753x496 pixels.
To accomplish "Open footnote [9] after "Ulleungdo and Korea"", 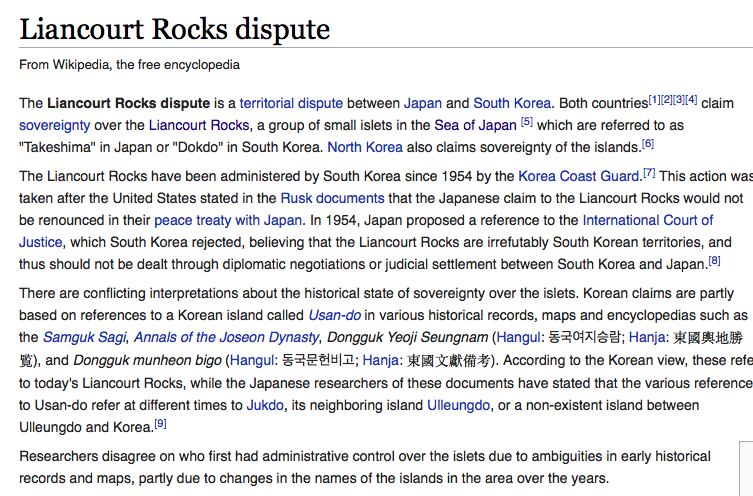I will [x=160, y=423].
